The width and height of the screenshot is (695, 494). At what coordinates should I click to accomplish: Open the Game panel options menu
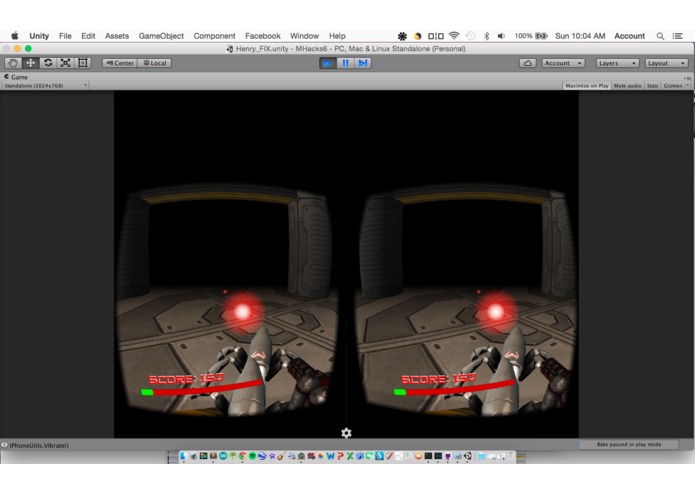pos(688,78)
